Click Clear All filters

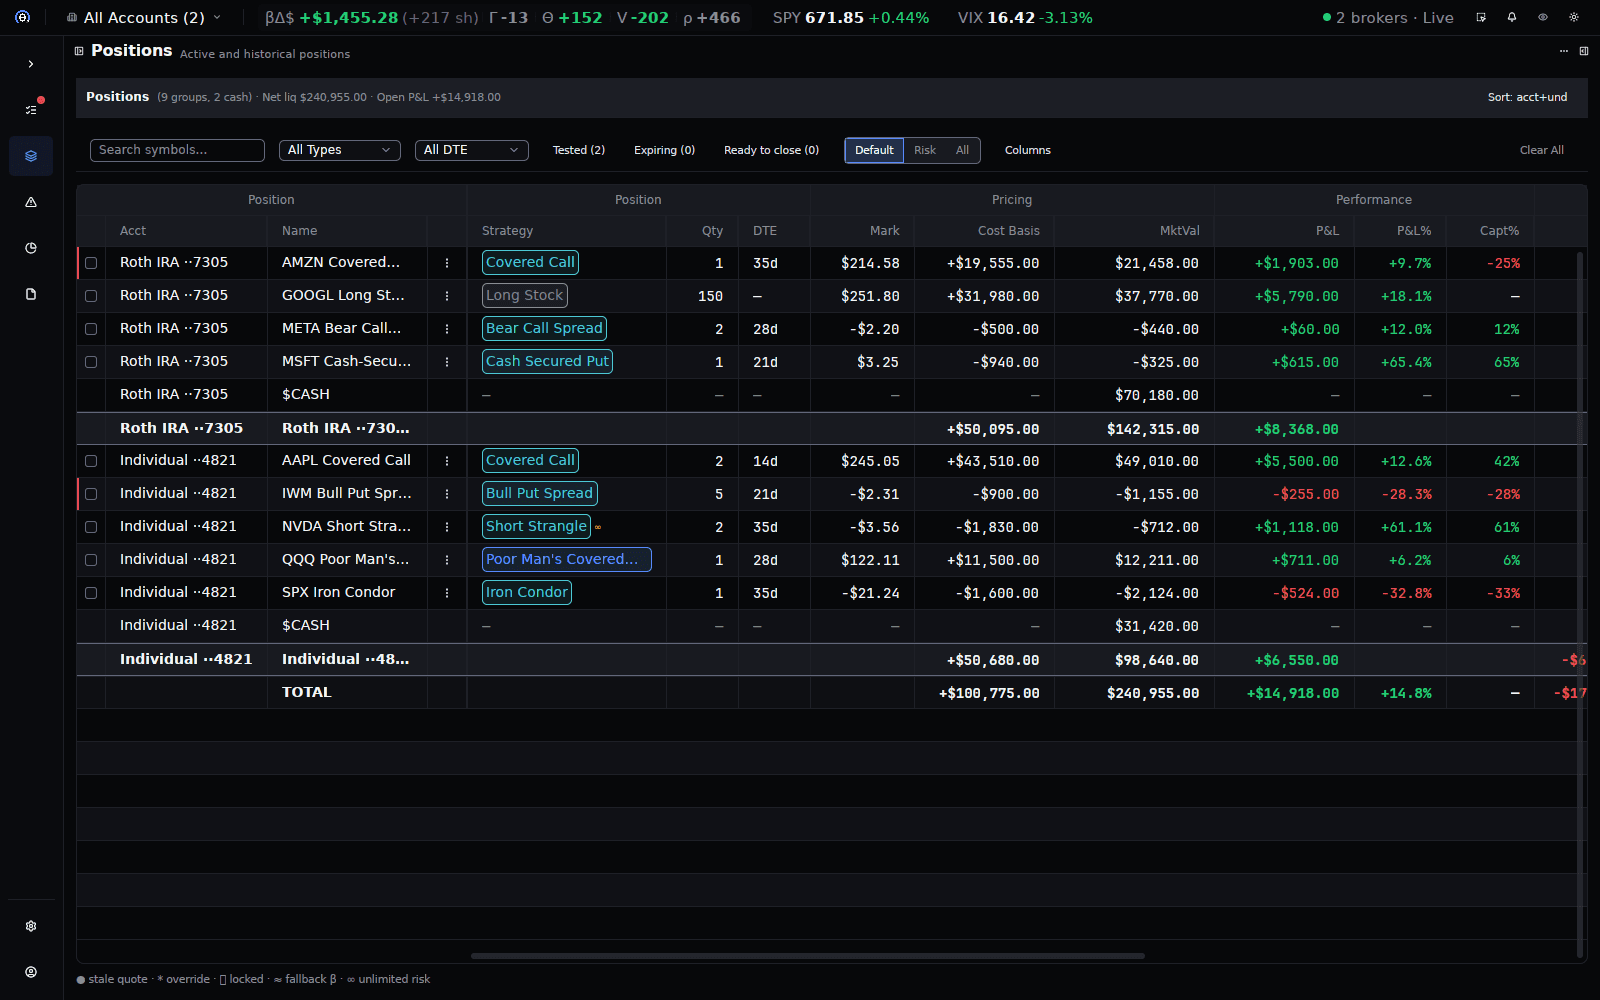pyautogui.click(x=1542, y=150)
